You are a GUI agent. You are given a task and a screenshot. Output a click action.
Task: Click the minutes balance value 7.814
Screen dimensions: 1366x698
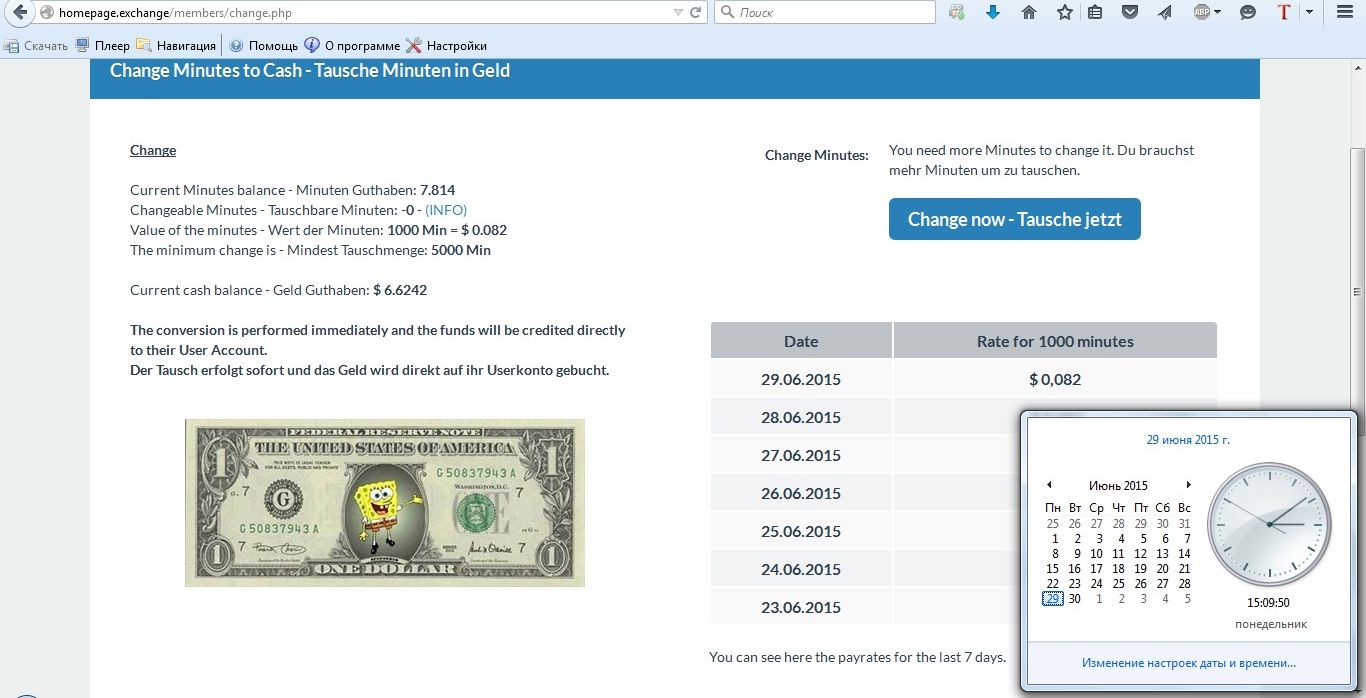[438, 190]
